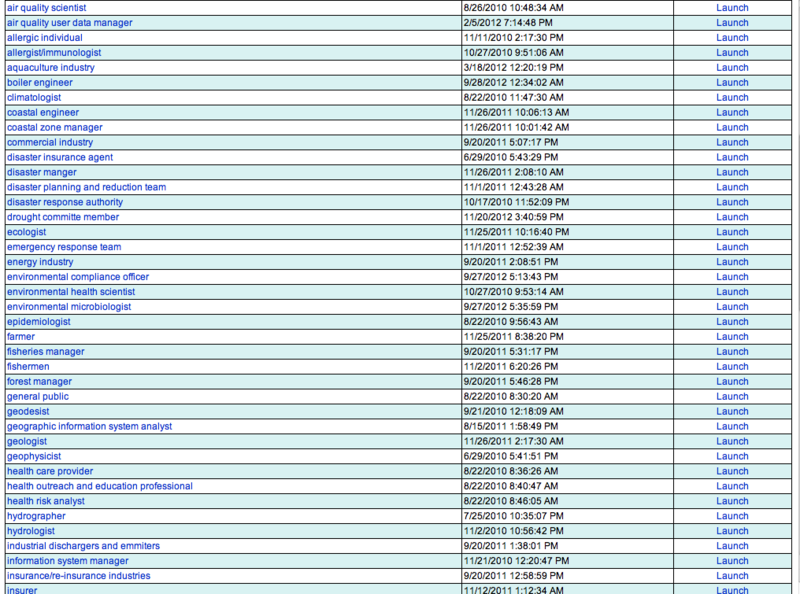
Task: Select the boiler engineer link
Action: 41,82
